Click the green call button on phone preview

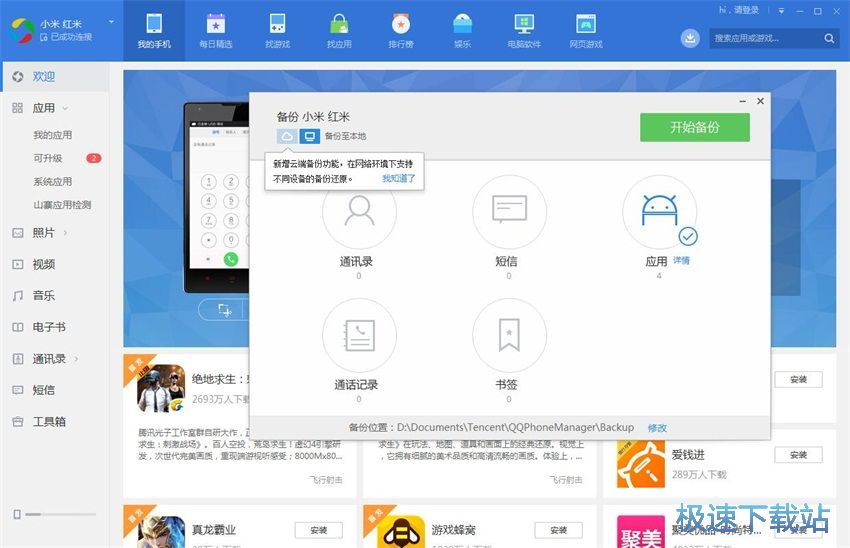pos(231,259)
